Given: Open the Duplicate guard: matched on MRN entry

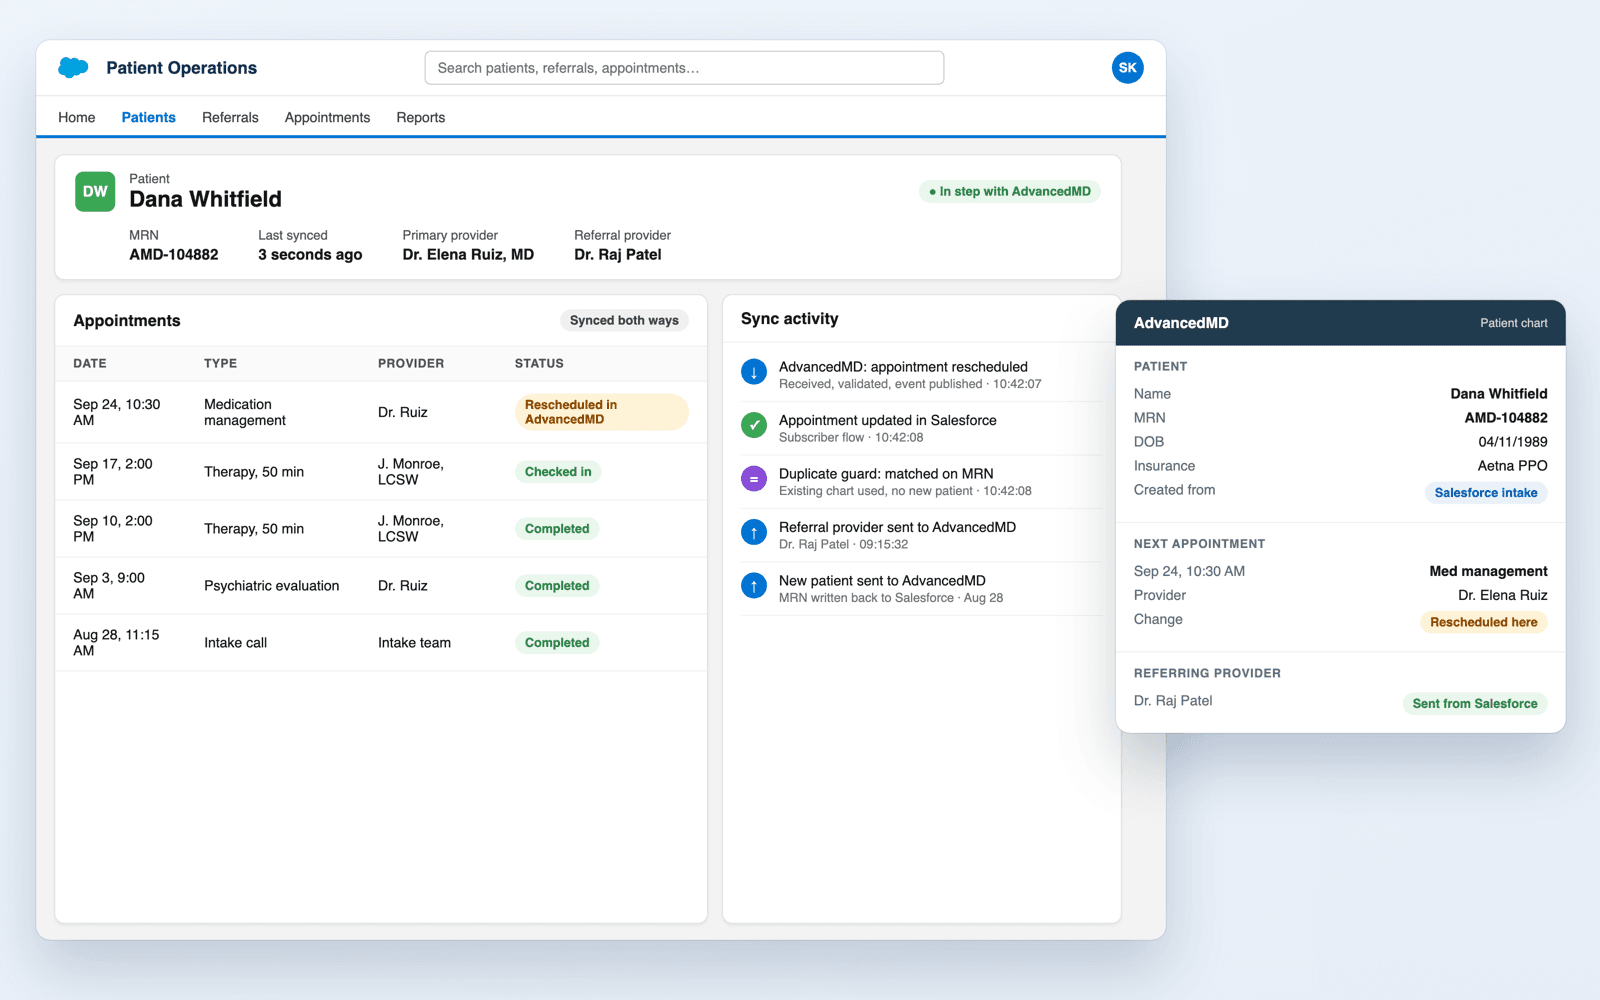Looking at the screenshot, I should (x=921, y=482).
